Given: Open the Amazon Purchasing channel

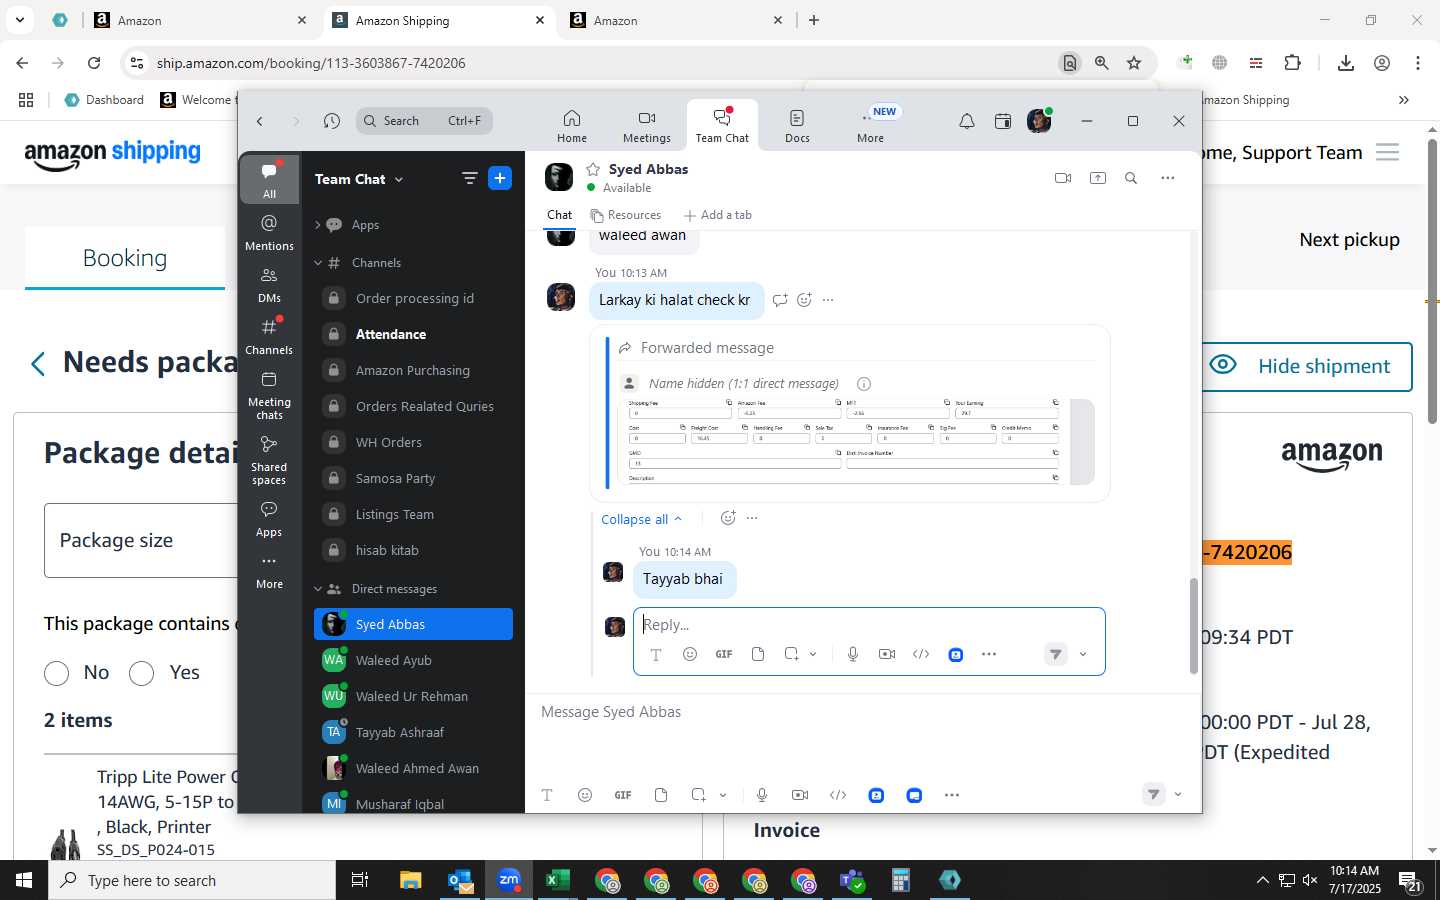Looking at the screenshot, I should [414, 370].
